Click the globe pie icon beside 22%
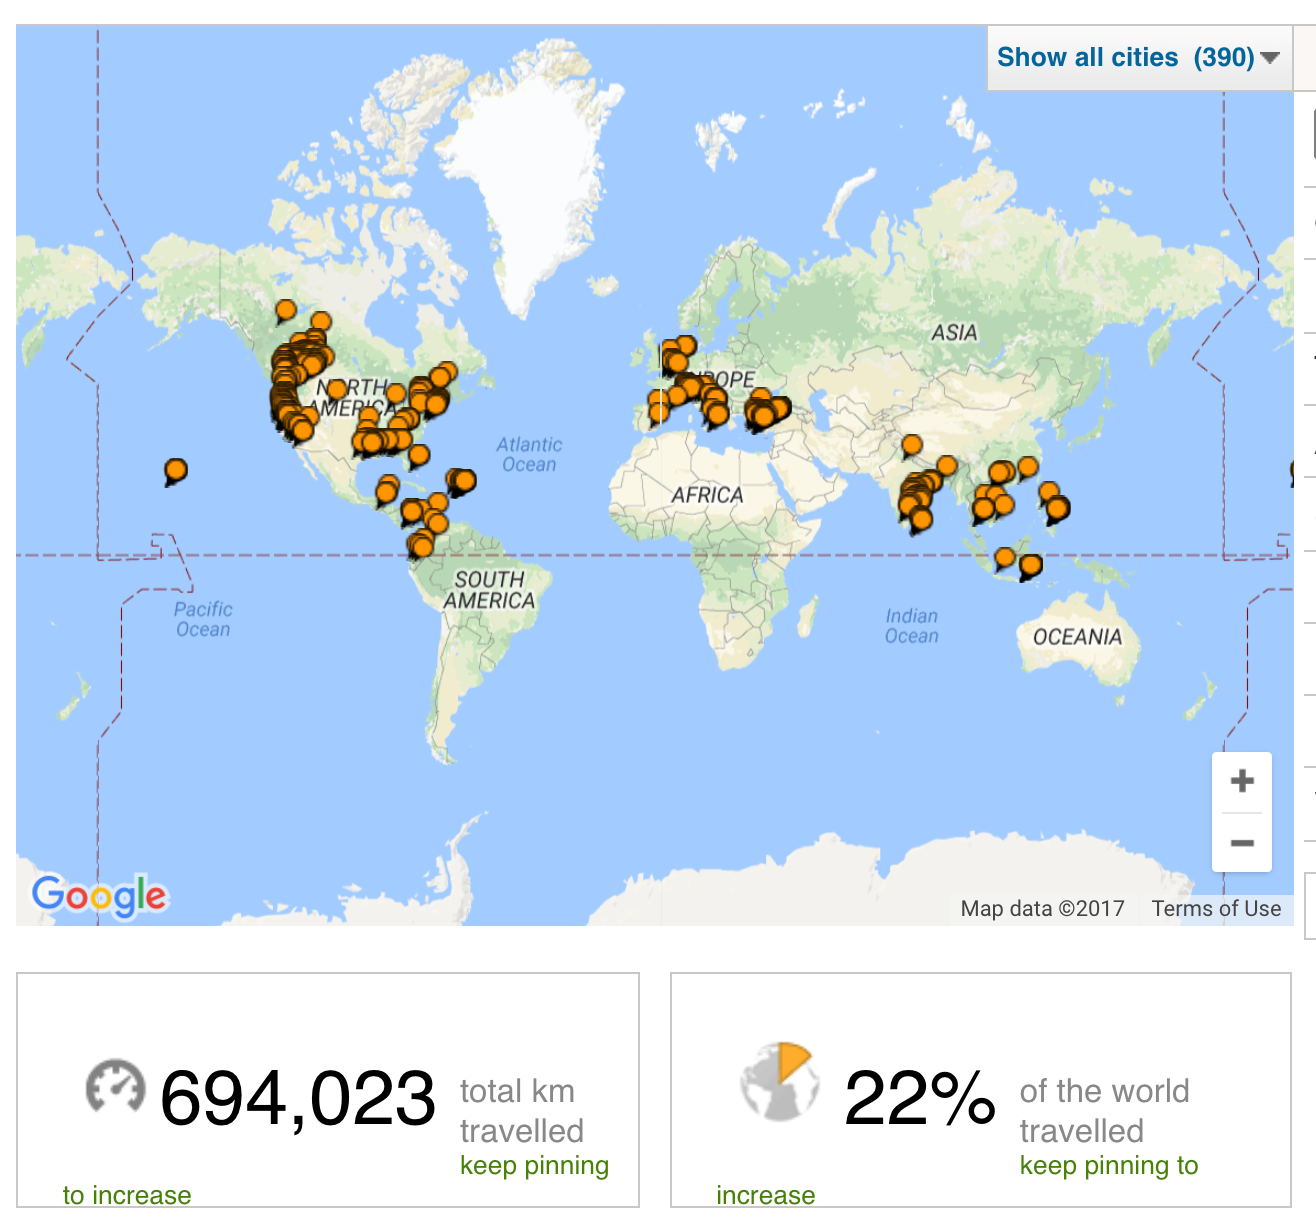Viewport: 1316px width, 1230px height. click(780, 1081)
